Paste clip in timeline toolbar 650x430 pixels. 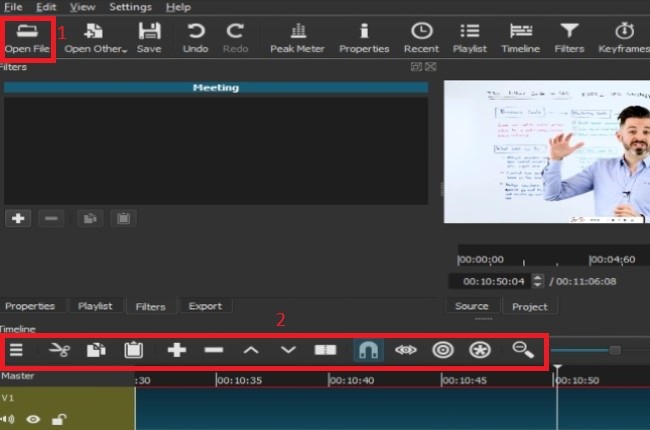click(x=133, y=350)
